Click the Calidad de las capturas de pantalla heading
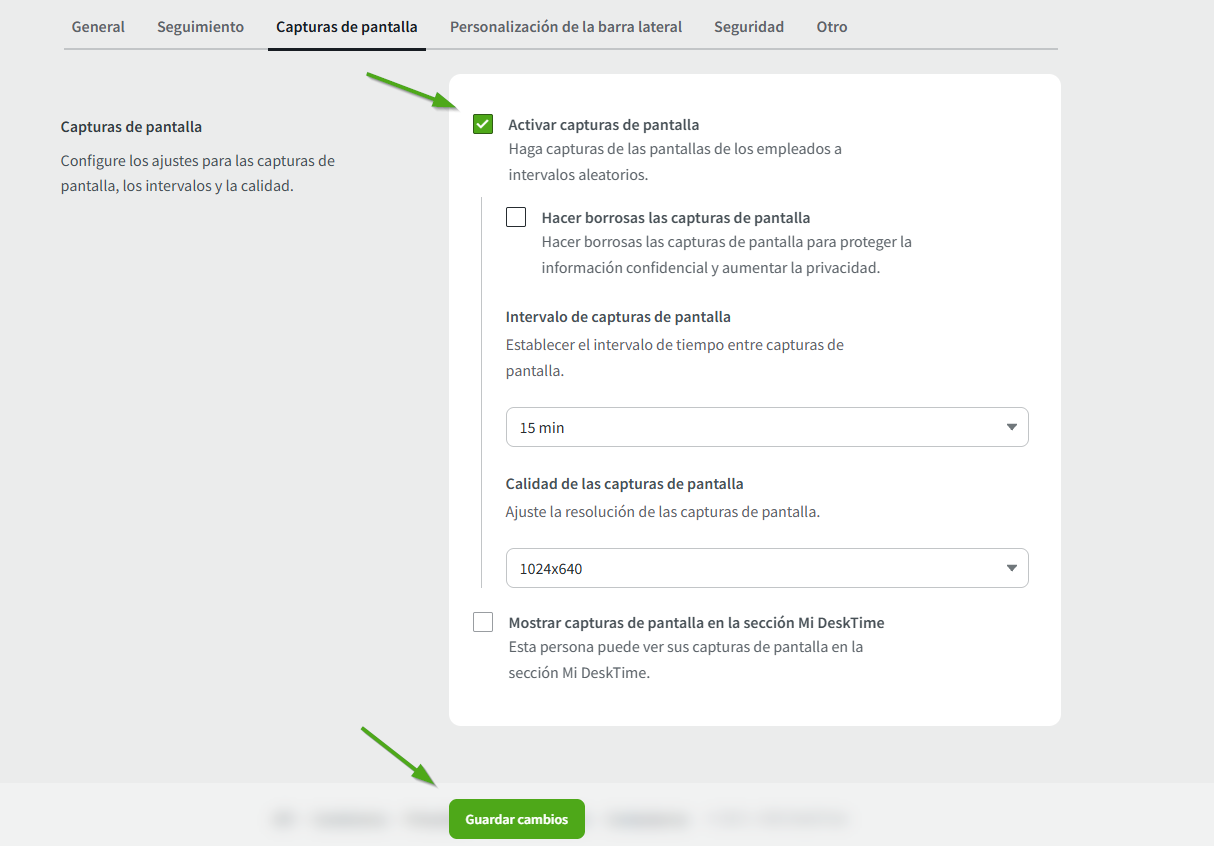 coord(624,483)
